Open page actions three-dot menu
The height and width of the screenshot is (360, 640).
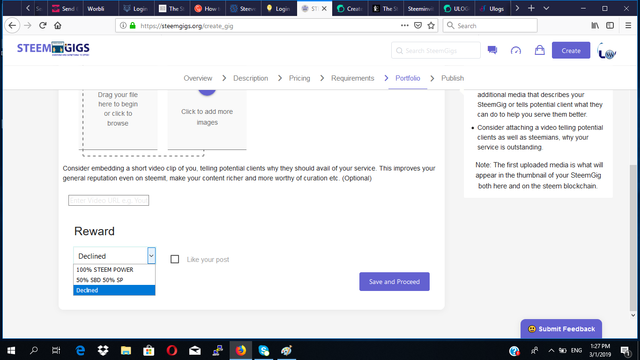[x=404, y=25]
